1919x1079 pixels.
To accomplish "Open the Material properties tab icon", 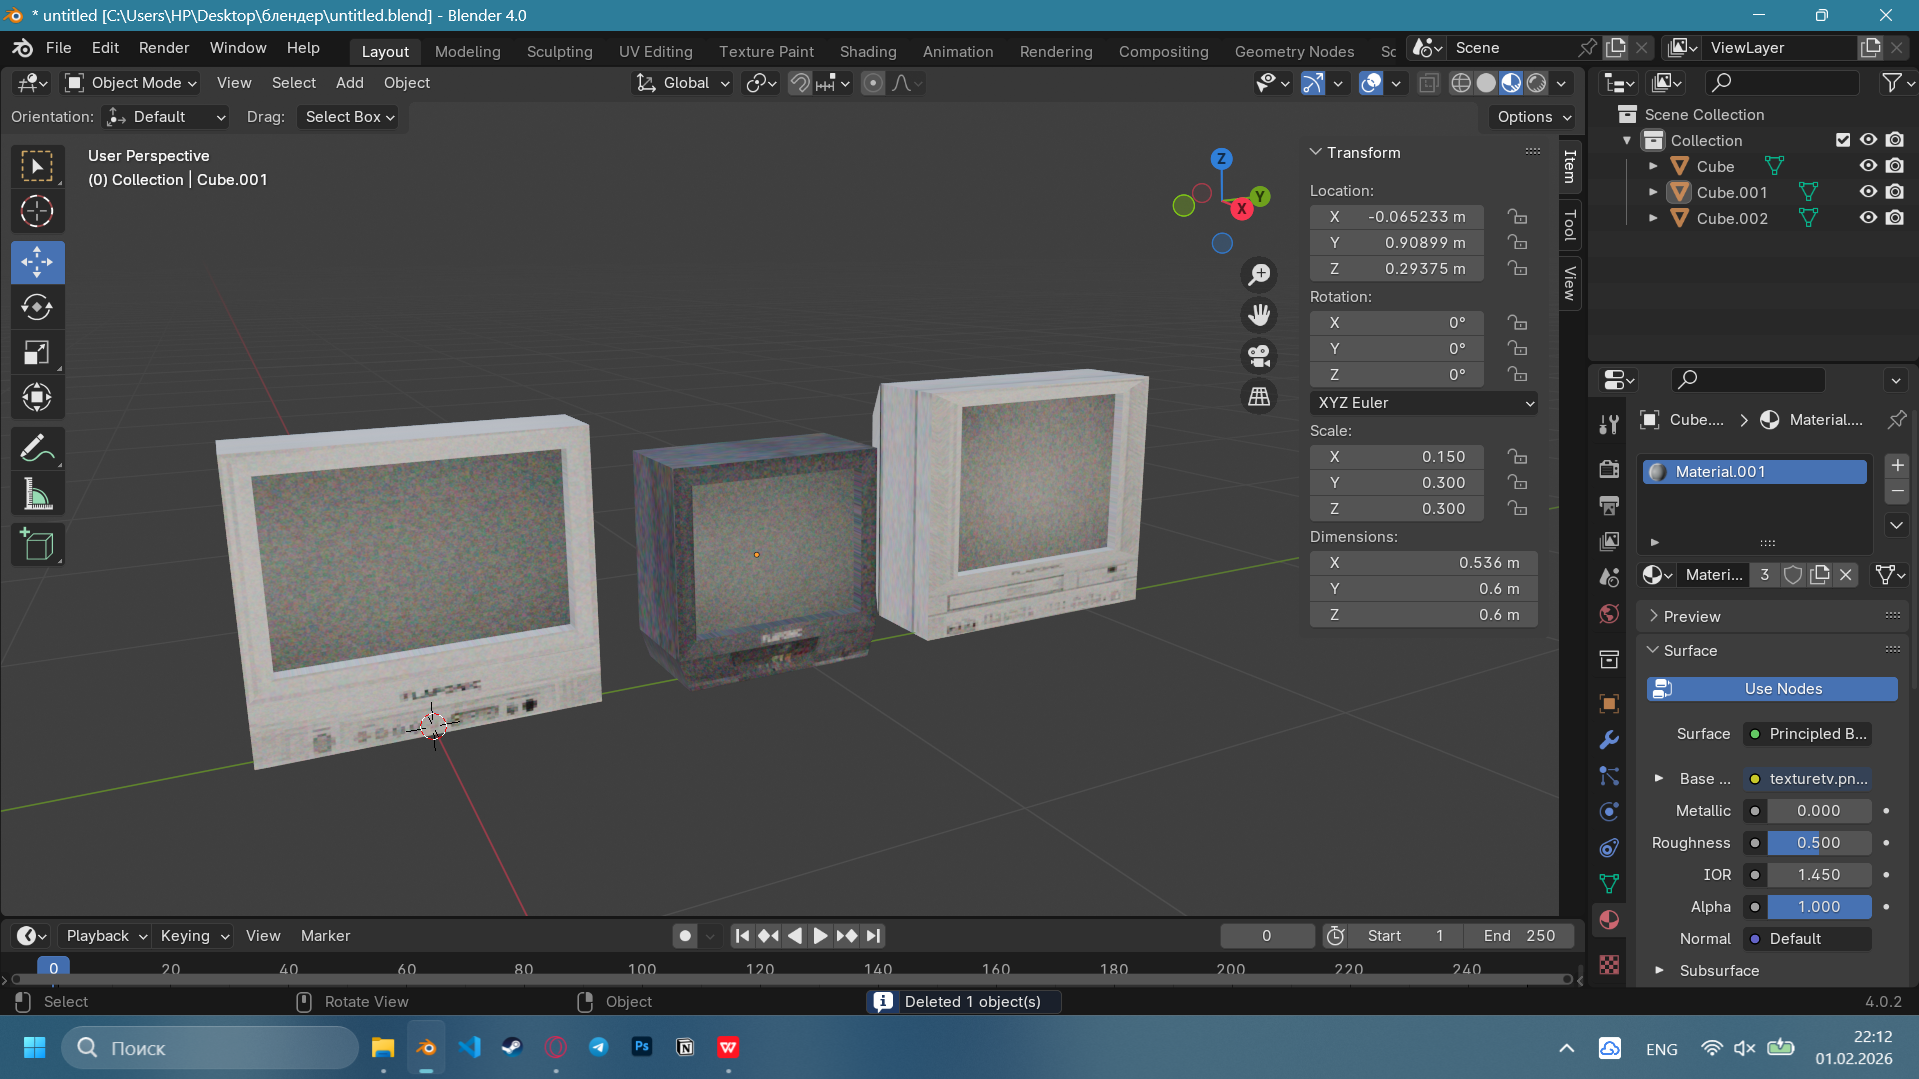I will (x=1609, y=920).
